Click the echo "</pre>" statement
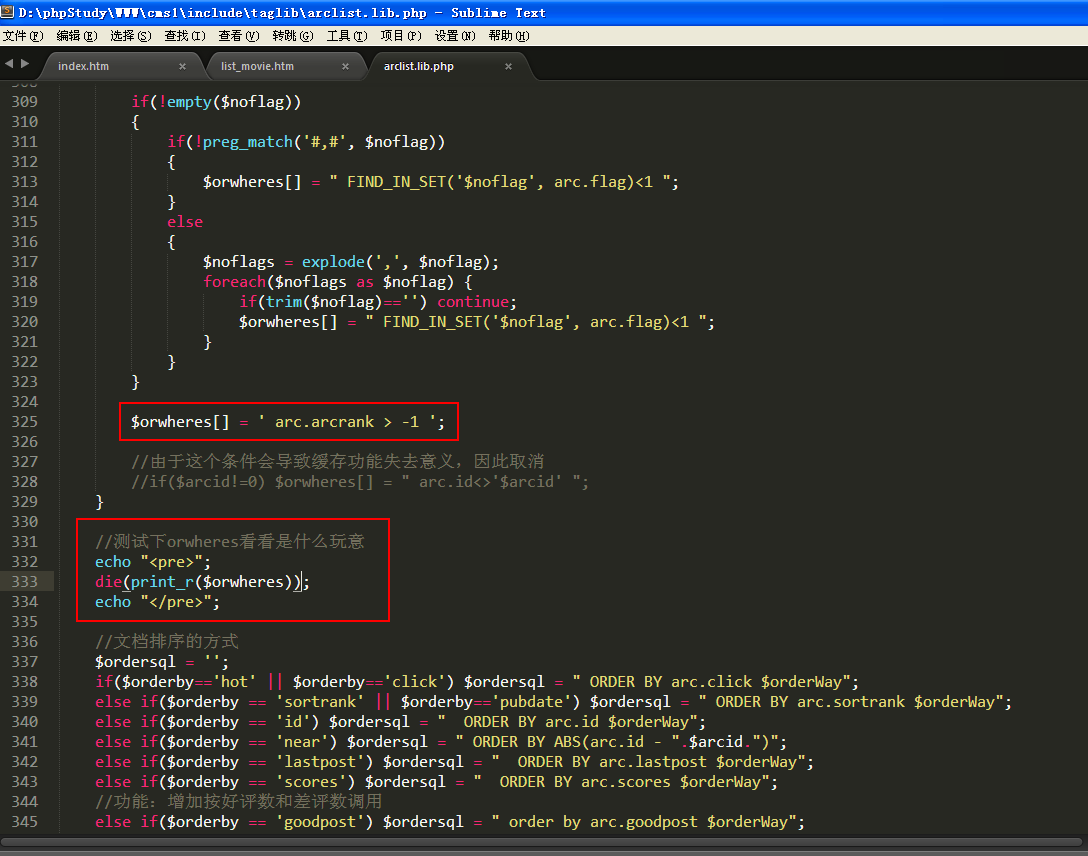1088x856 pixels. [158, 602]
